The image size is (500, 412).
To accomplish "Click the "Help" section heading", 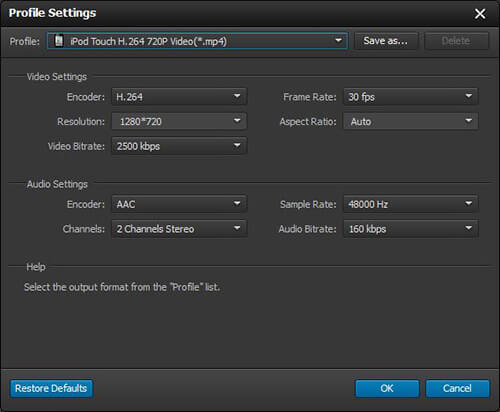I will point(36,267).
